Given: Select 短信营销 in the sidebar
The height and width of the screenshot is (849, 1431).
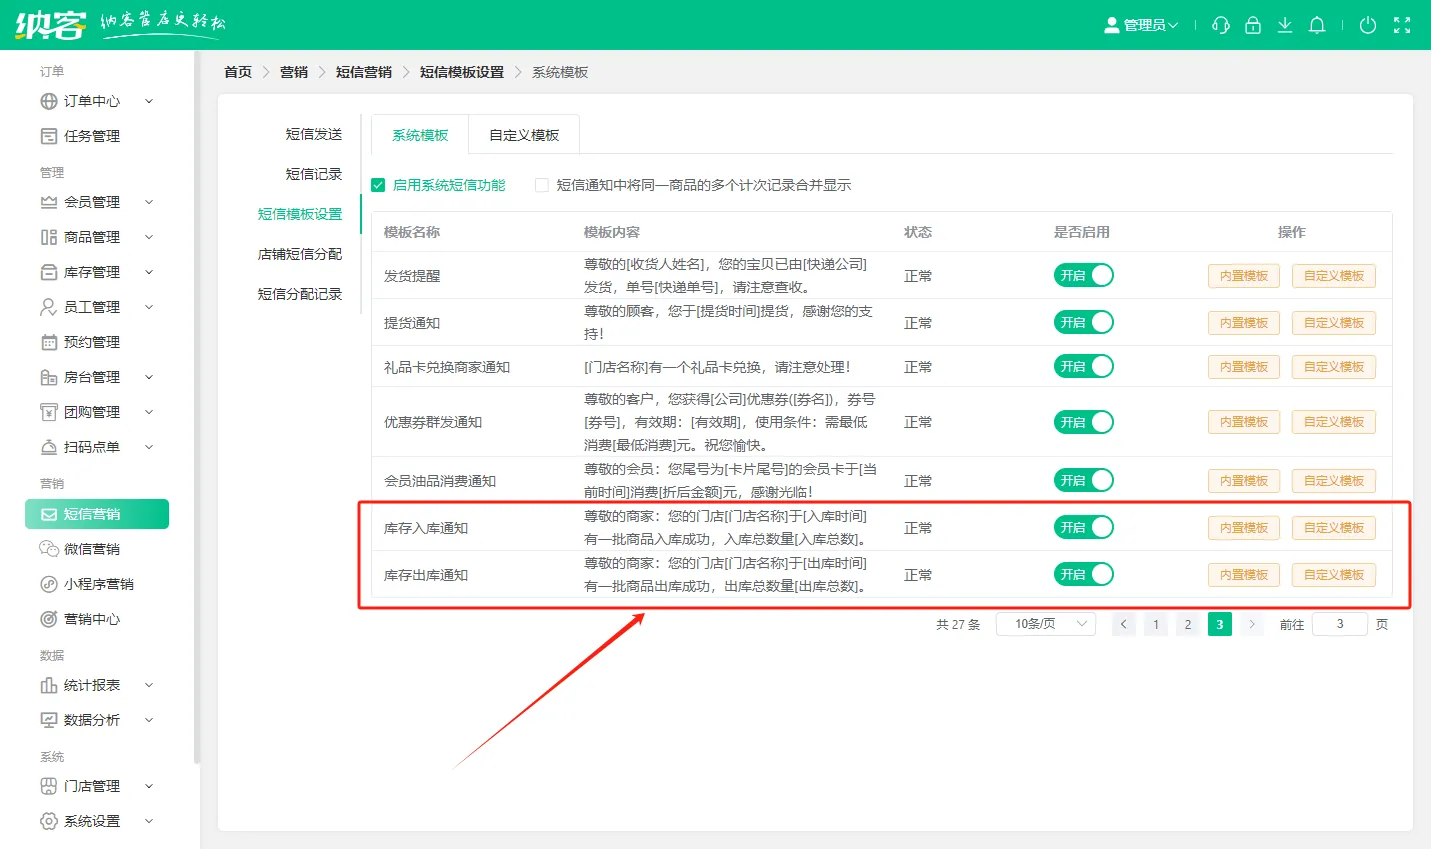Looking at the screenshot, I should tap(97, 514).
